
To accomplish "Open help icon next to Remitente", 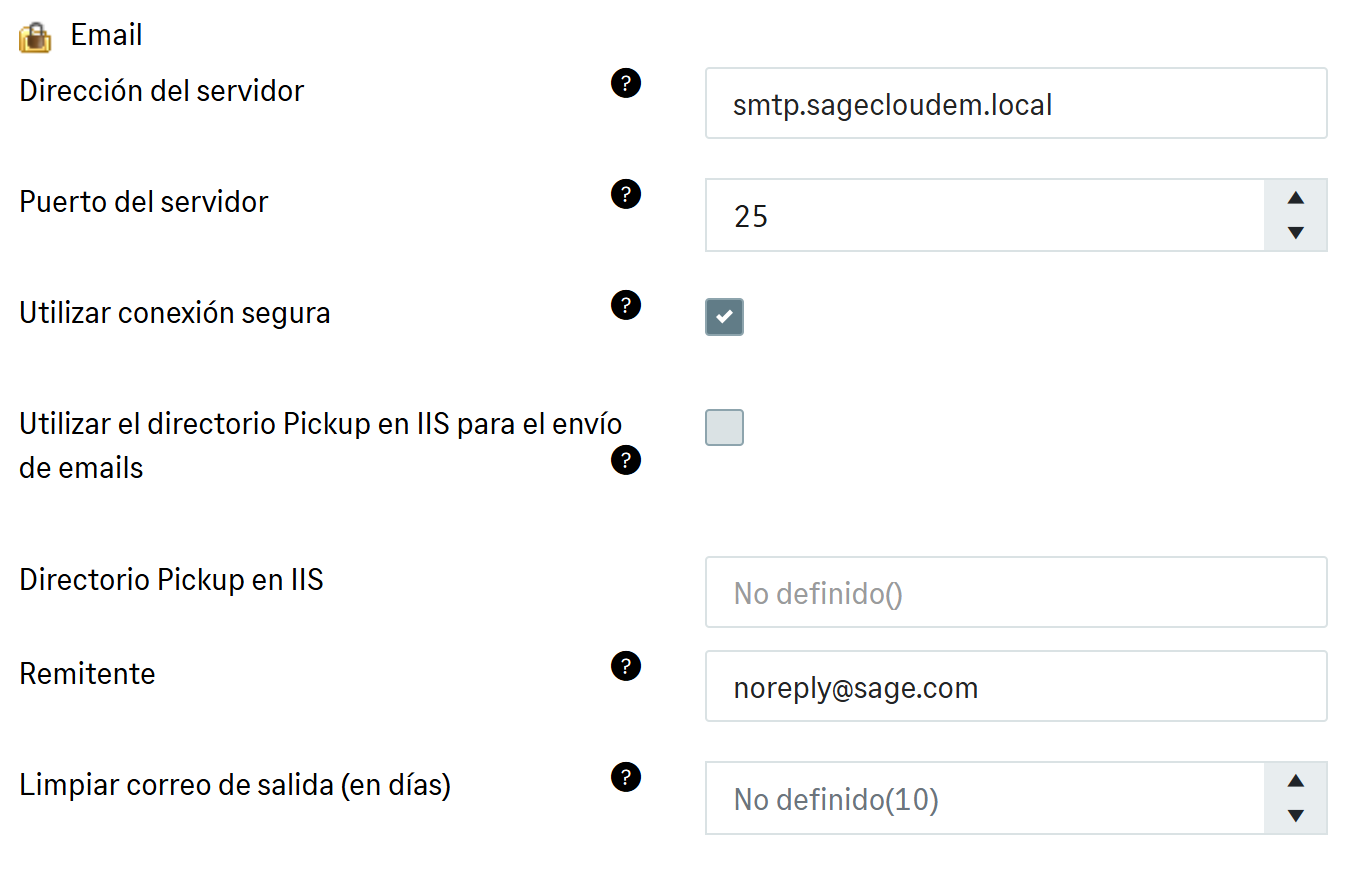I will coord(625,666).
